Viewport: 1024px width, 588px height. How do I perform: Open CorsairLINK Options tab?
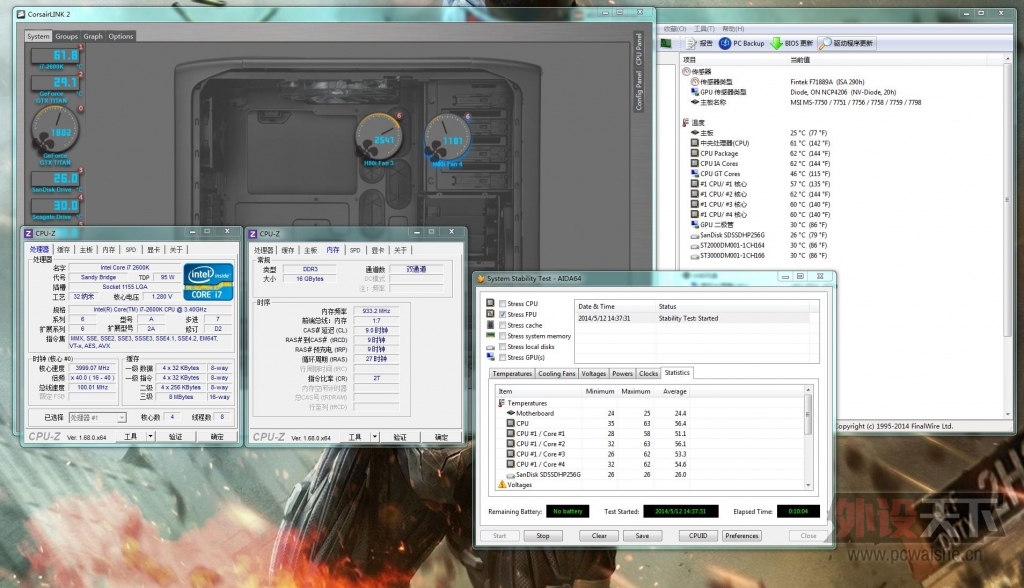tap(120, 36)
